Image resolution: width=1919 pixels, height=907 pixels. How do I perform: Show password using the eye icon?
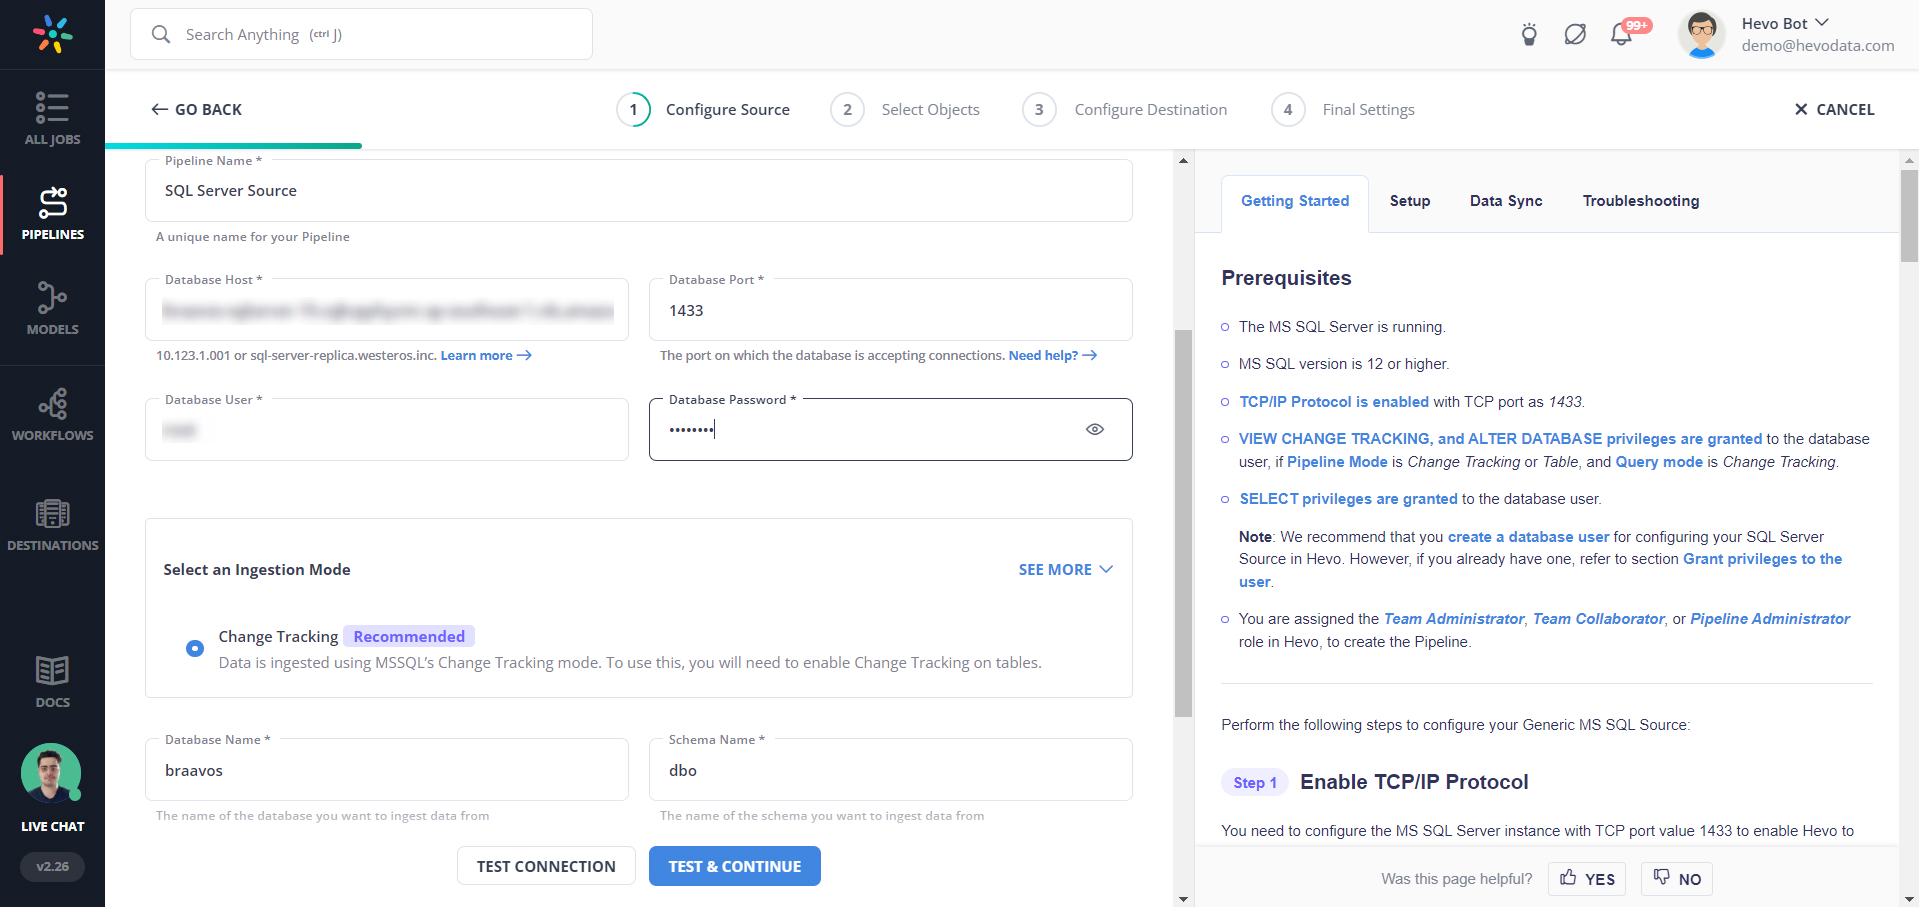click(x=1095, y=429)
